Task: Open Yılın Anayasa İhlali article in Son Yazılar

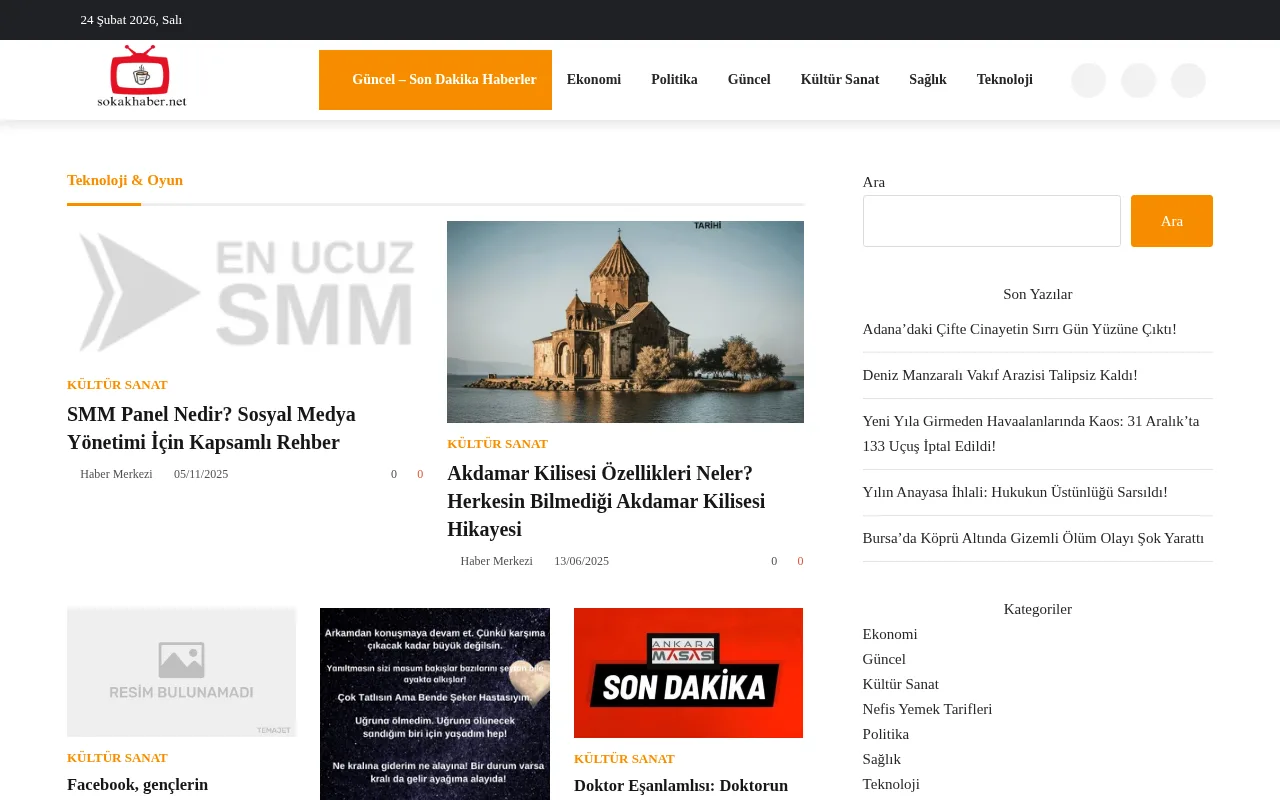Action: pyautogui.click(x=1015, y=491)
